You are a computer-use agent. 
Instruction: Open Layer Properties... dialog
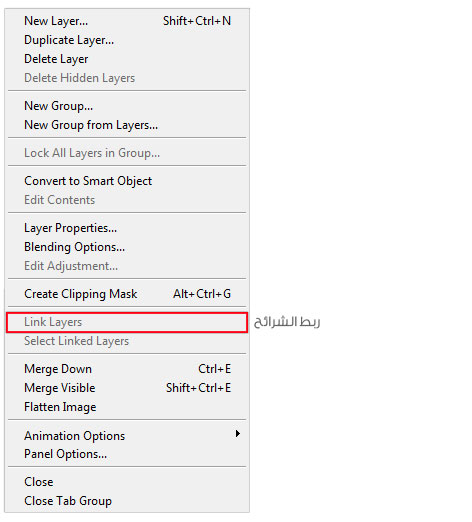click(x=127, y=228)
